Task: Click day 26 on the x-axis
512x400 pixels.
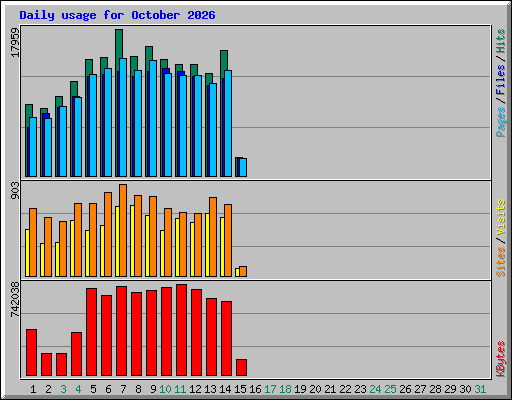Action: pyautogui.click(x=405, y=389)
